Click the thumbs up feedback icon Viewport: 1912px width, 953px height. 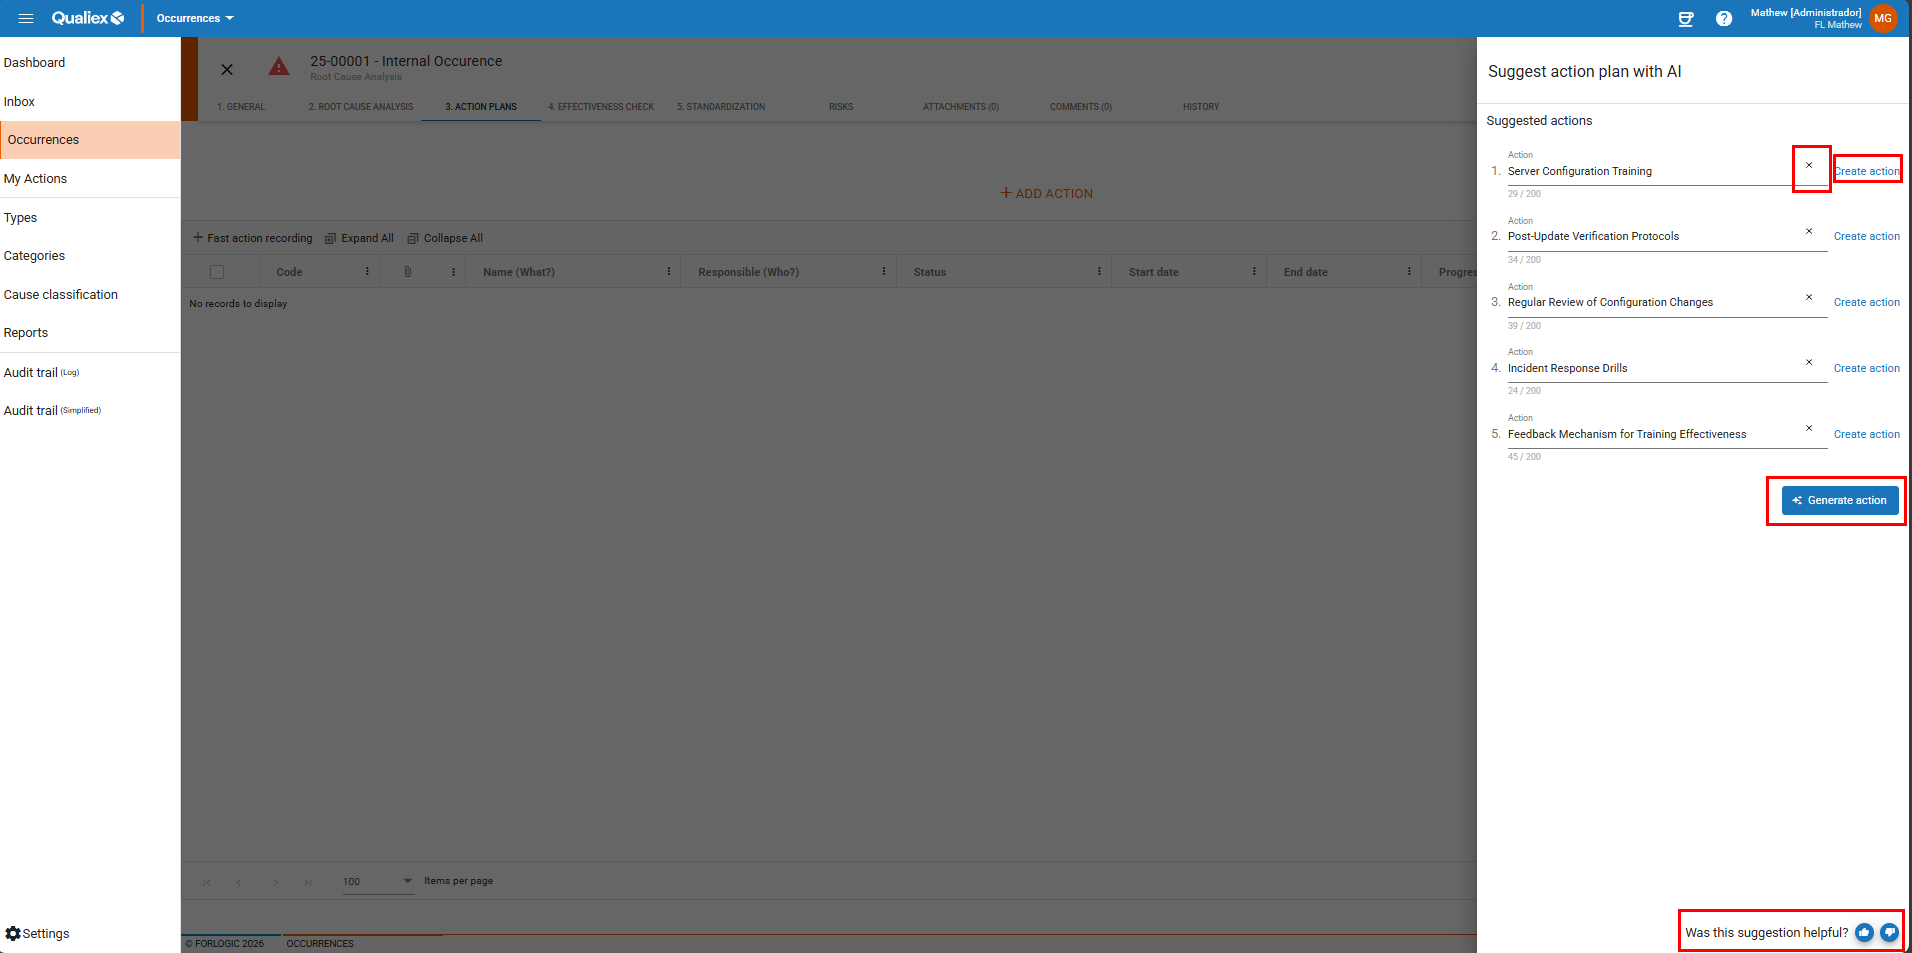click(x=1864, y=932)
